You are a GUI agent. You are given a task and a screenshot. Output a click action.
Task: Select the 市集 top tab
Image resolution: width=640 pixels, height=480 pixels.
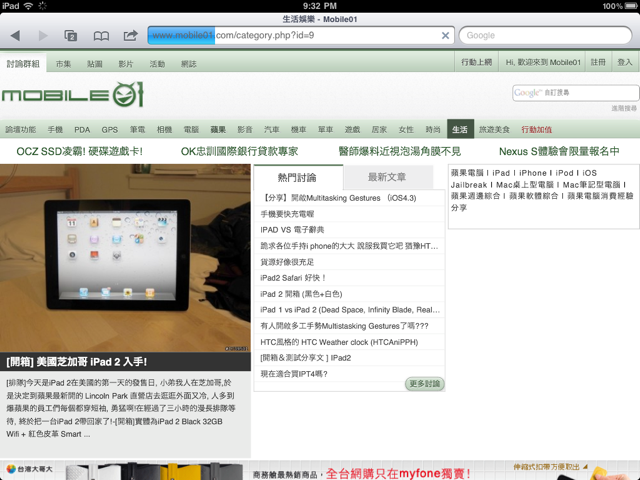point(63,64)
